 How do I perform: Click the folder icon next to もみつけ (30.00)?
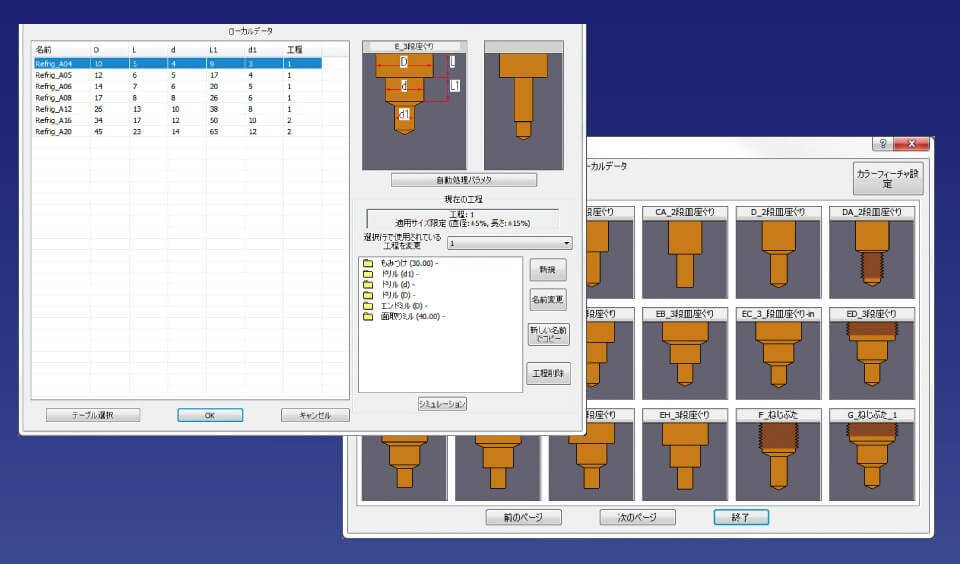pyautogui.click(x=368, y=263)
